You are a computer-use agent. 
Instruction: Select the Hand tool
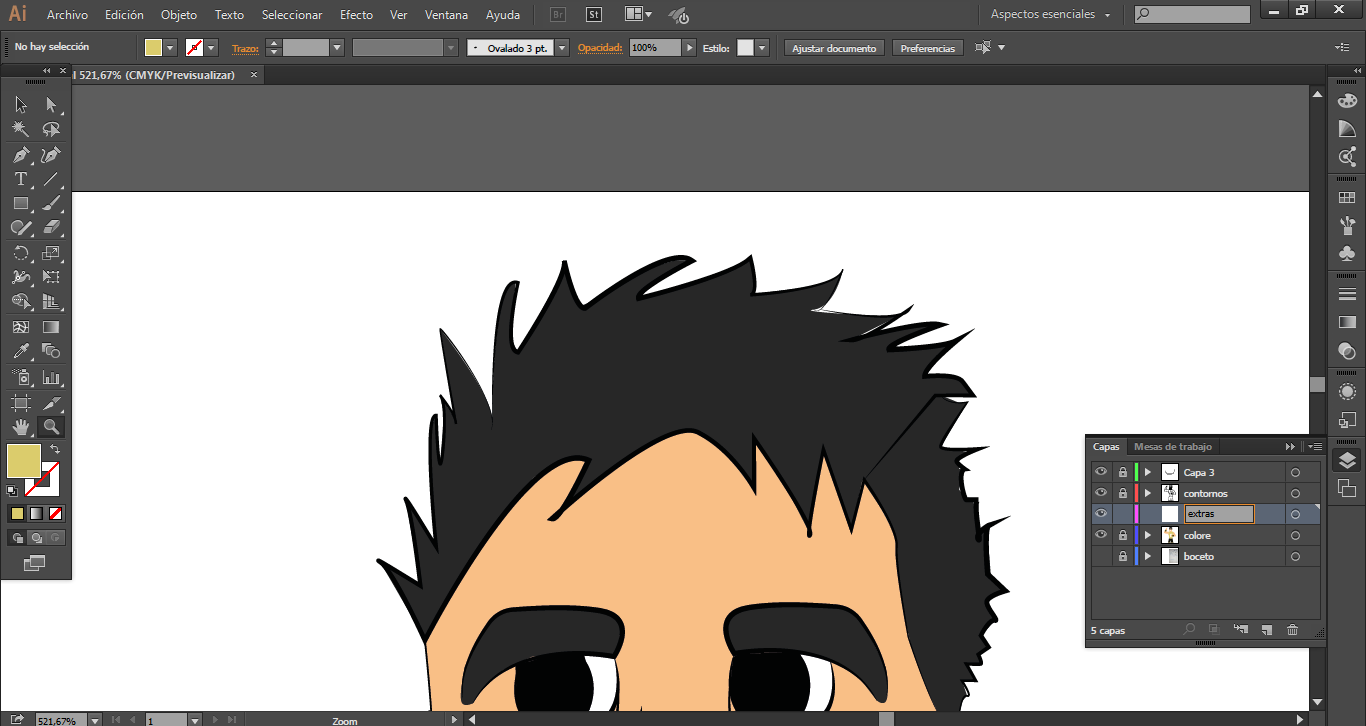click(x=20, y=427)
